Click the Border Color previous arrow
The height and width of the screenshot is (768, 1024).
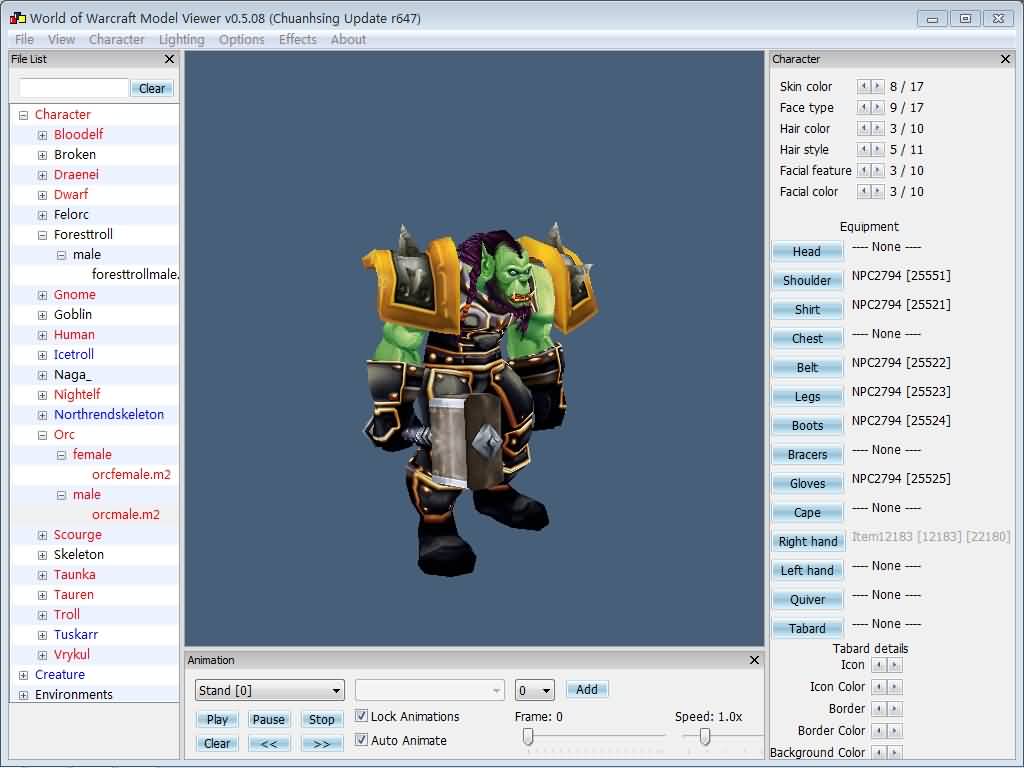(x=880, y=731)
